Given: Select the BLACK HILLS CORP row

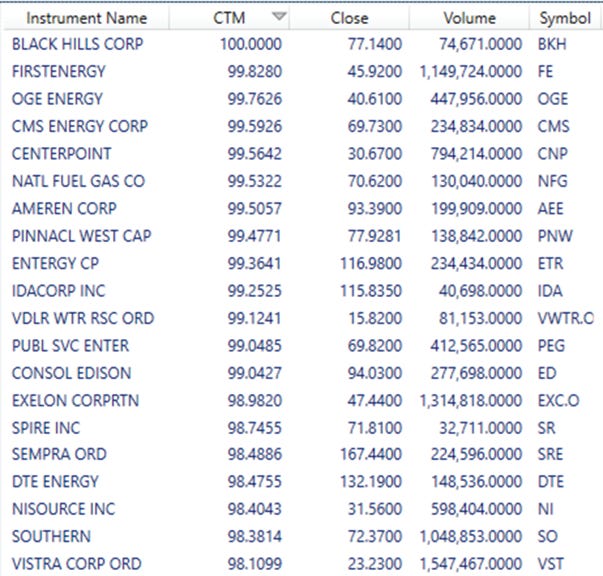Looking at the screenshot, I should pyautogui.click(x=302, y=44).
